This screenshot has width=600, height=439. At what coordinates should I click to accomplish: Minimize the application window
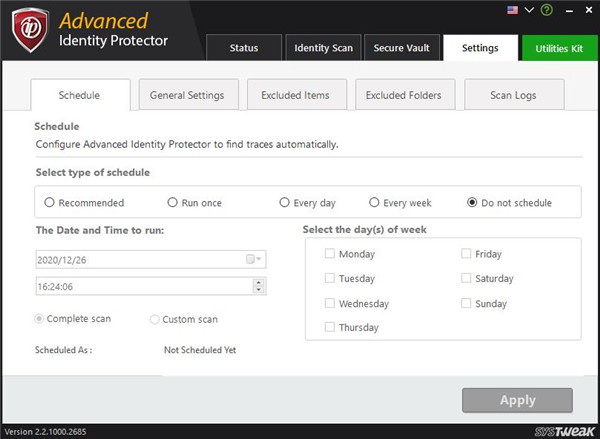pyautogui.click(x=569, y=11)
